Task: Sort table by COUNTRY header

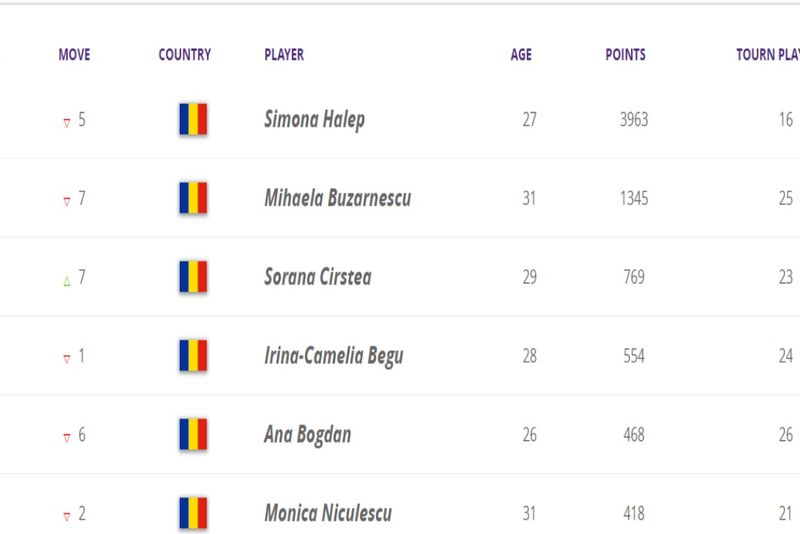Action: 184,55
